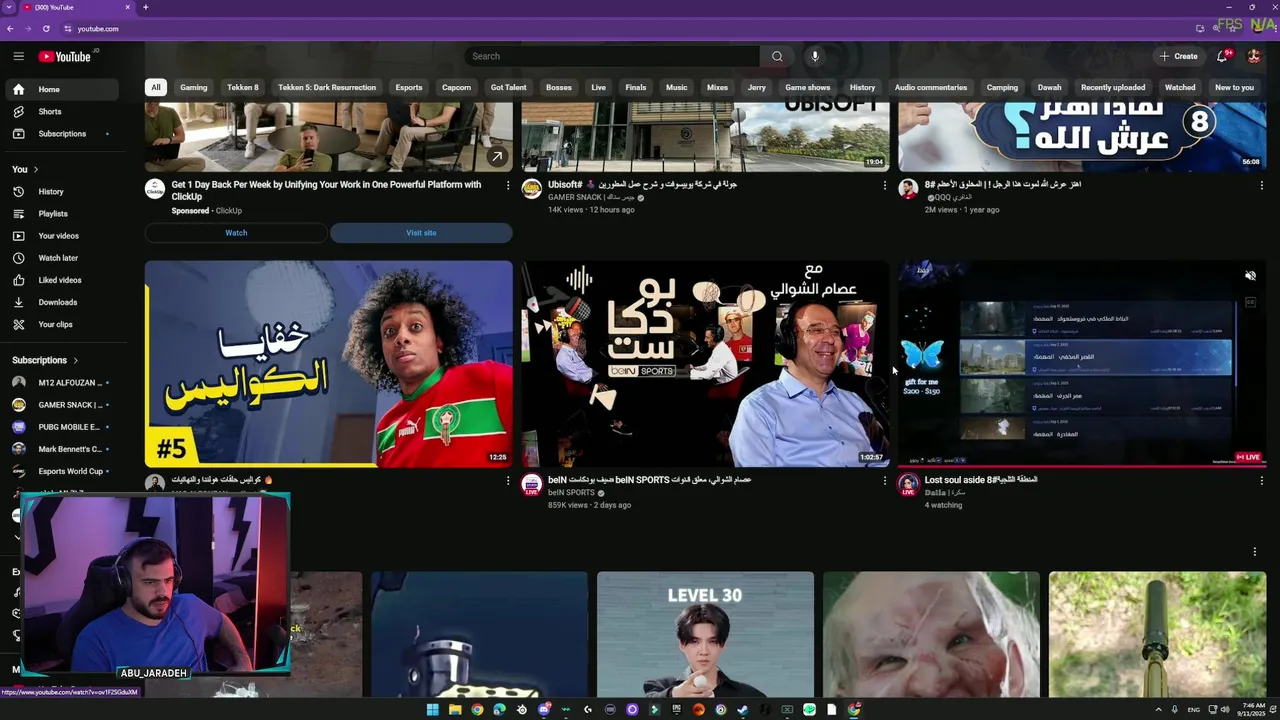Select the Audio commentaries filter chip
This screenshot has width=1280, height=720.
pos(931,87)
